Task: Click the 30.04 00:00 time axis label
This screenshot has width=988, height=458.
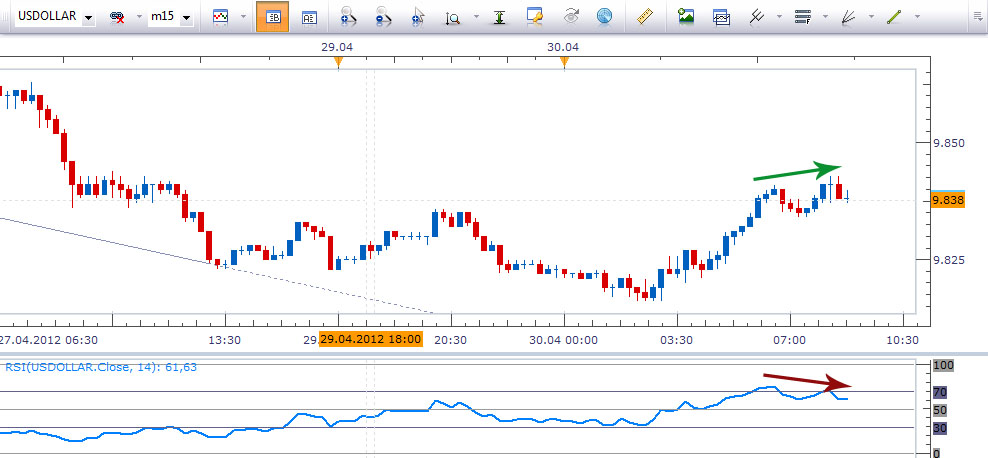Action: tap(563, 340)
